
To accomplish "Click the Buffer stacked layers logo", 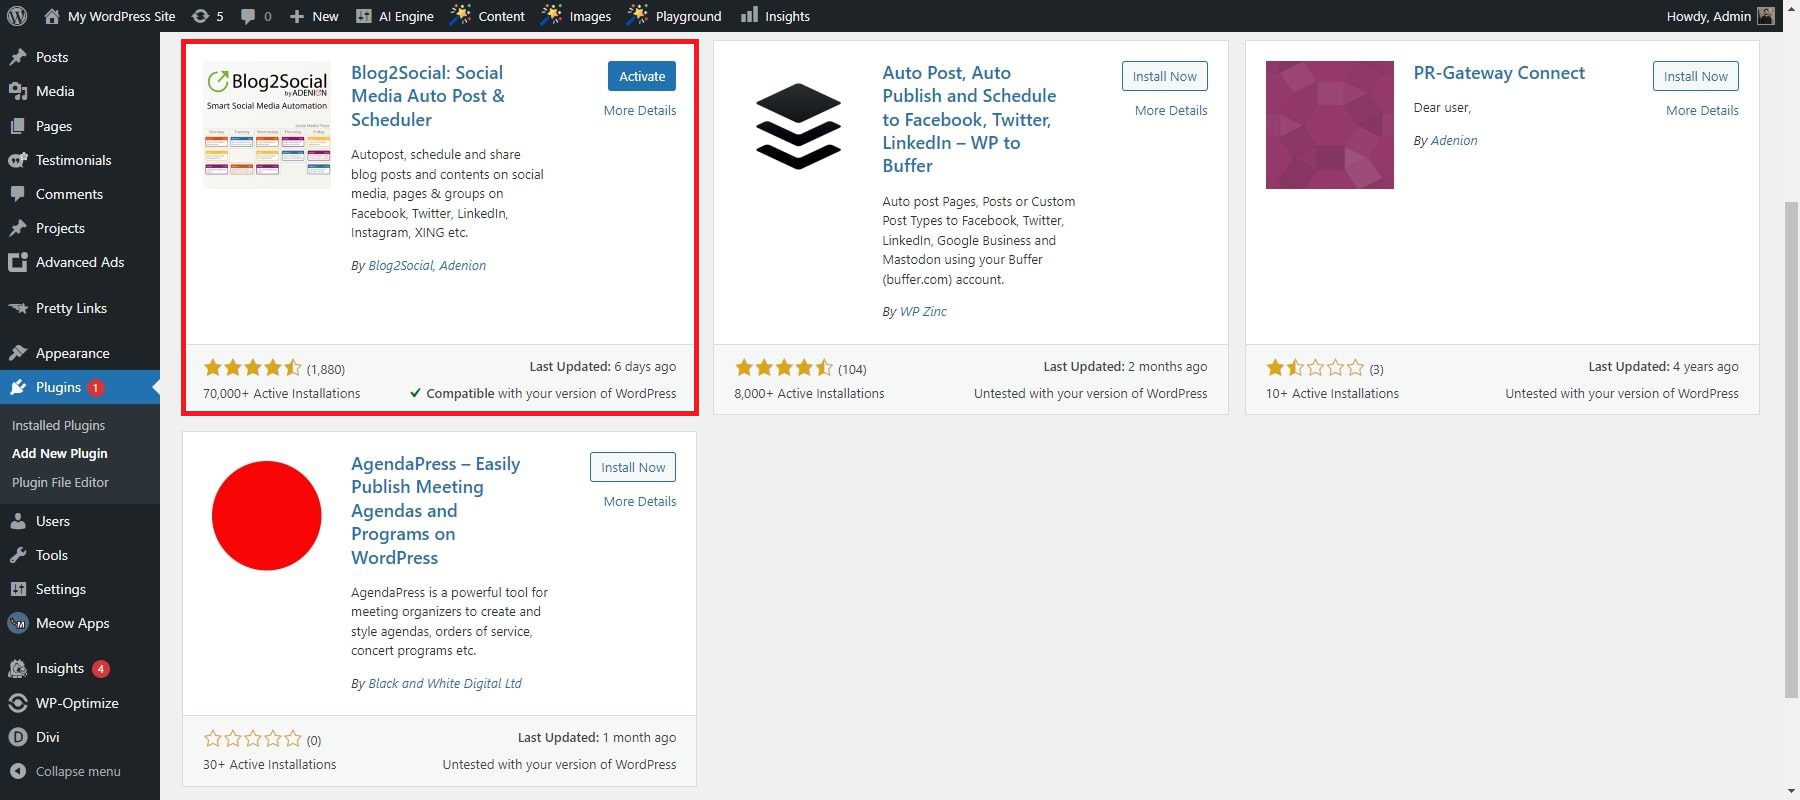I will click(x=798, y=125).
